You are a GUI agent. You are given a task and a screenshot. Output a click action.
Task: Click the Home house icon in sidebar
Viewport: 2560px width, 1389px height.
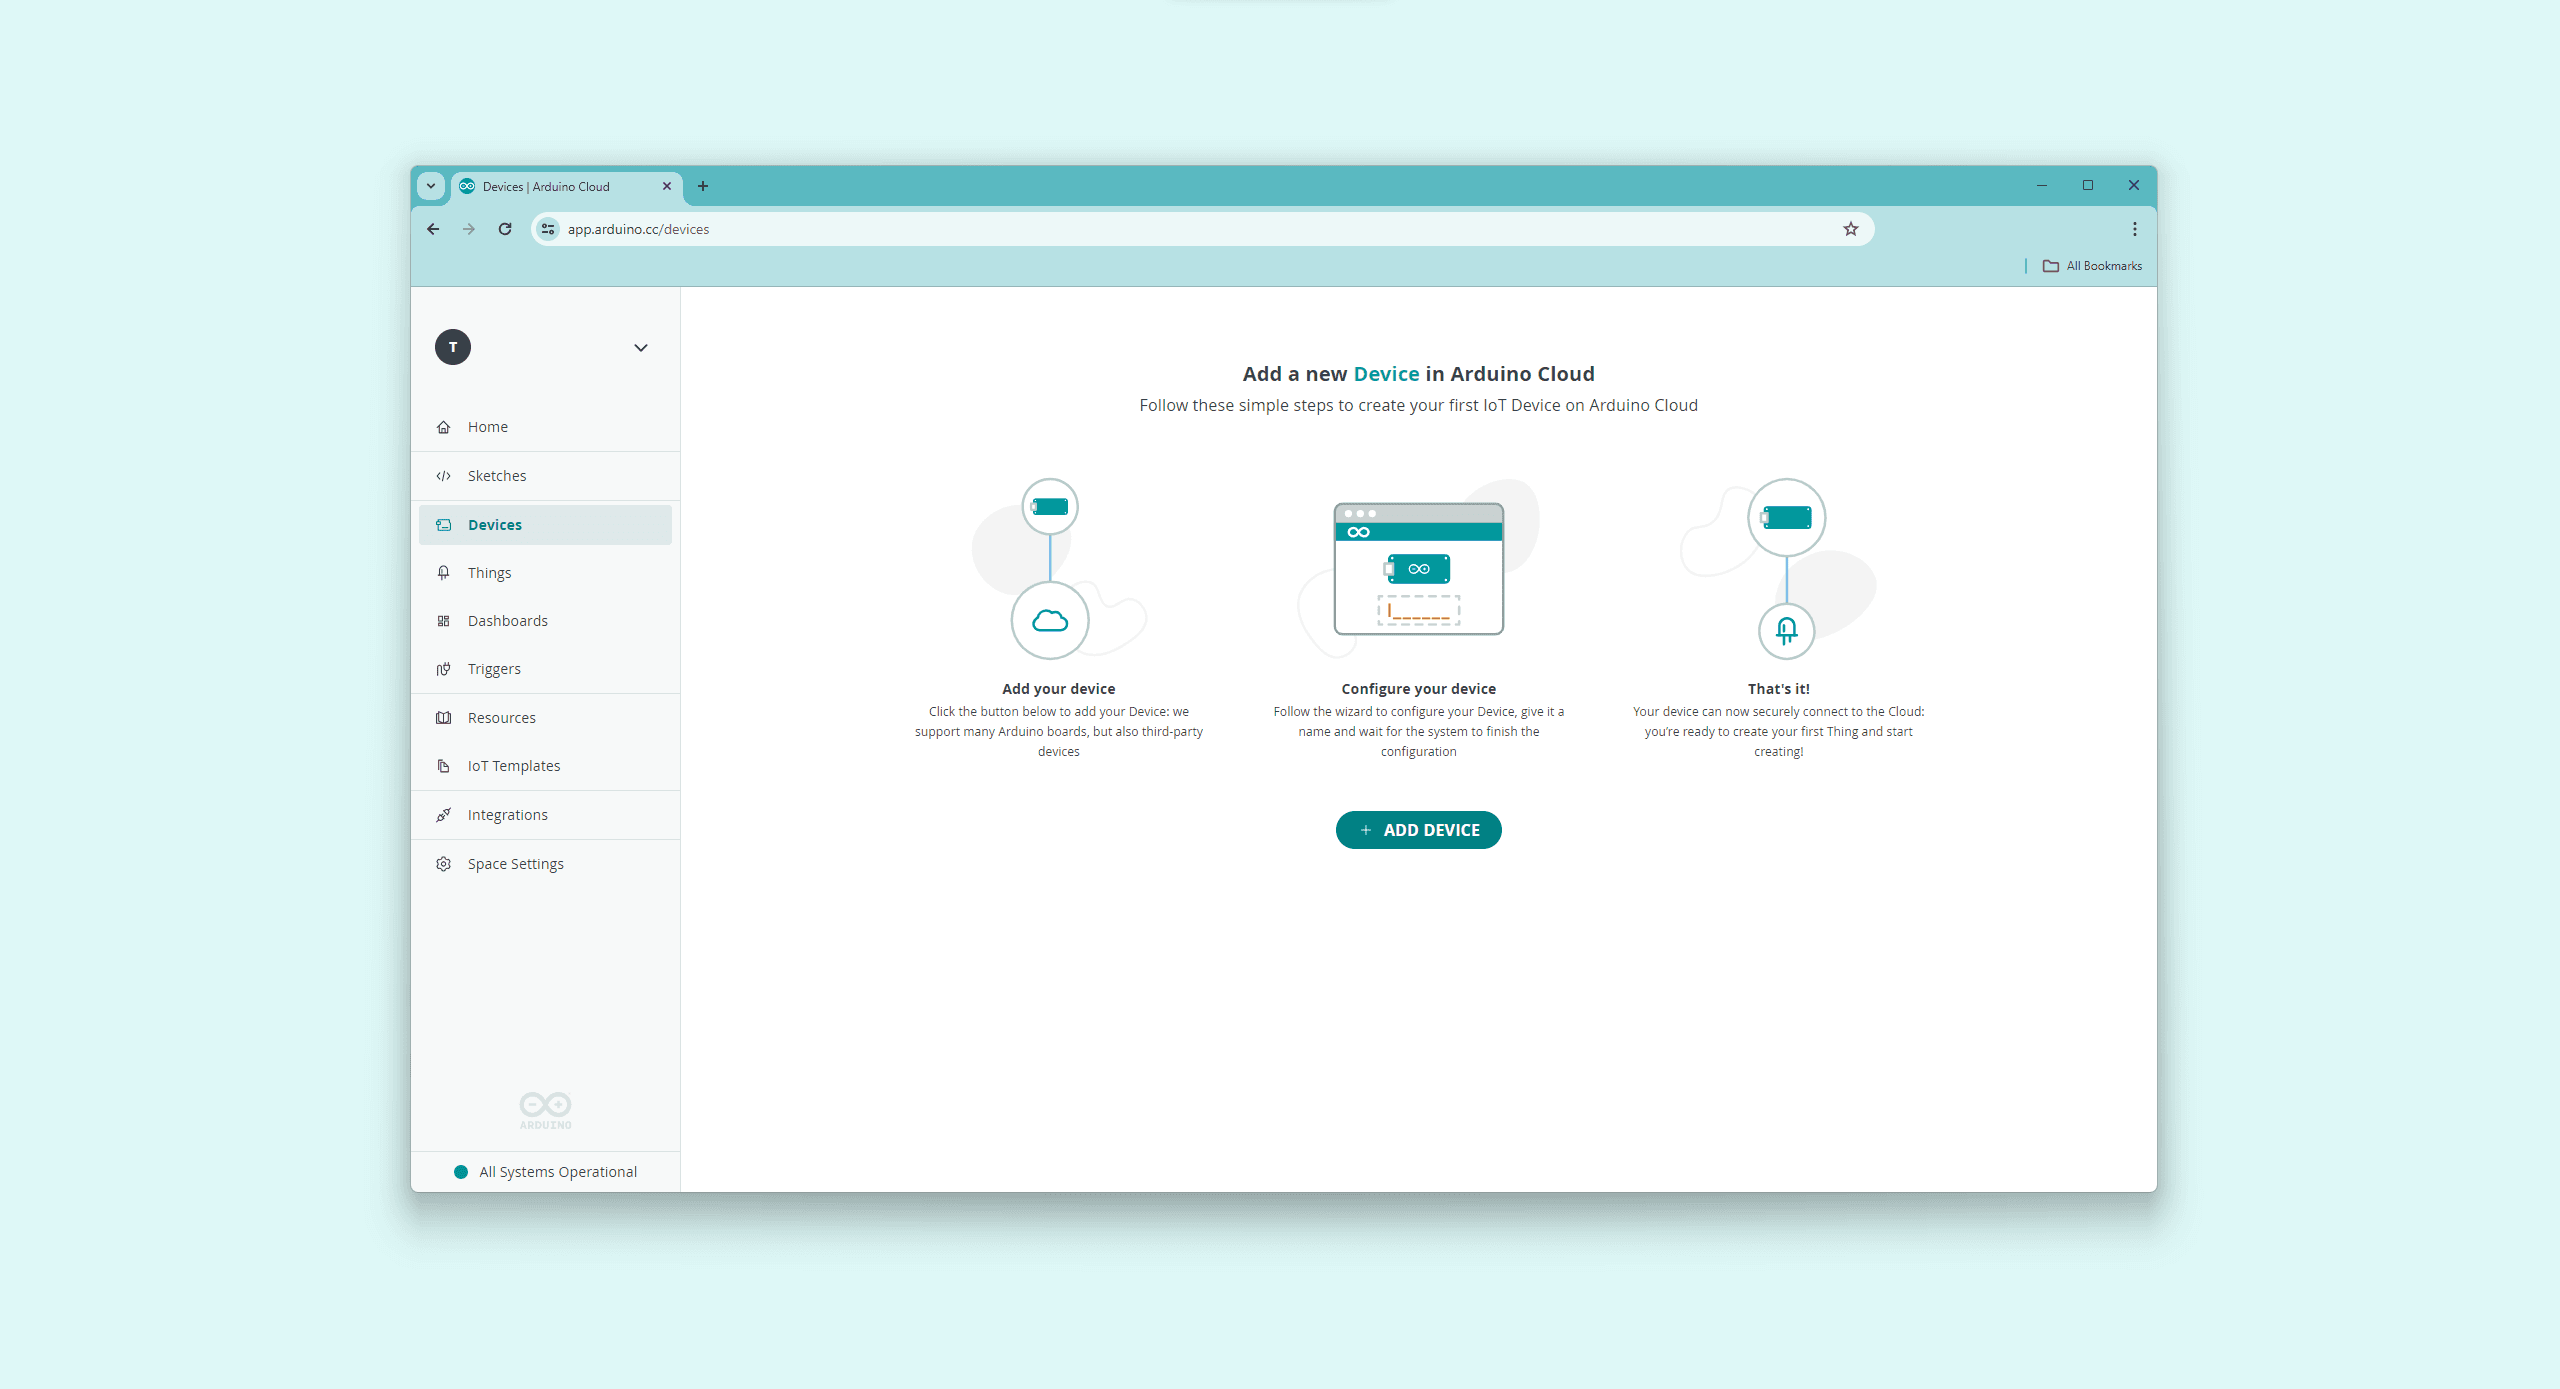pyautogui.click(x=443, y=427)
